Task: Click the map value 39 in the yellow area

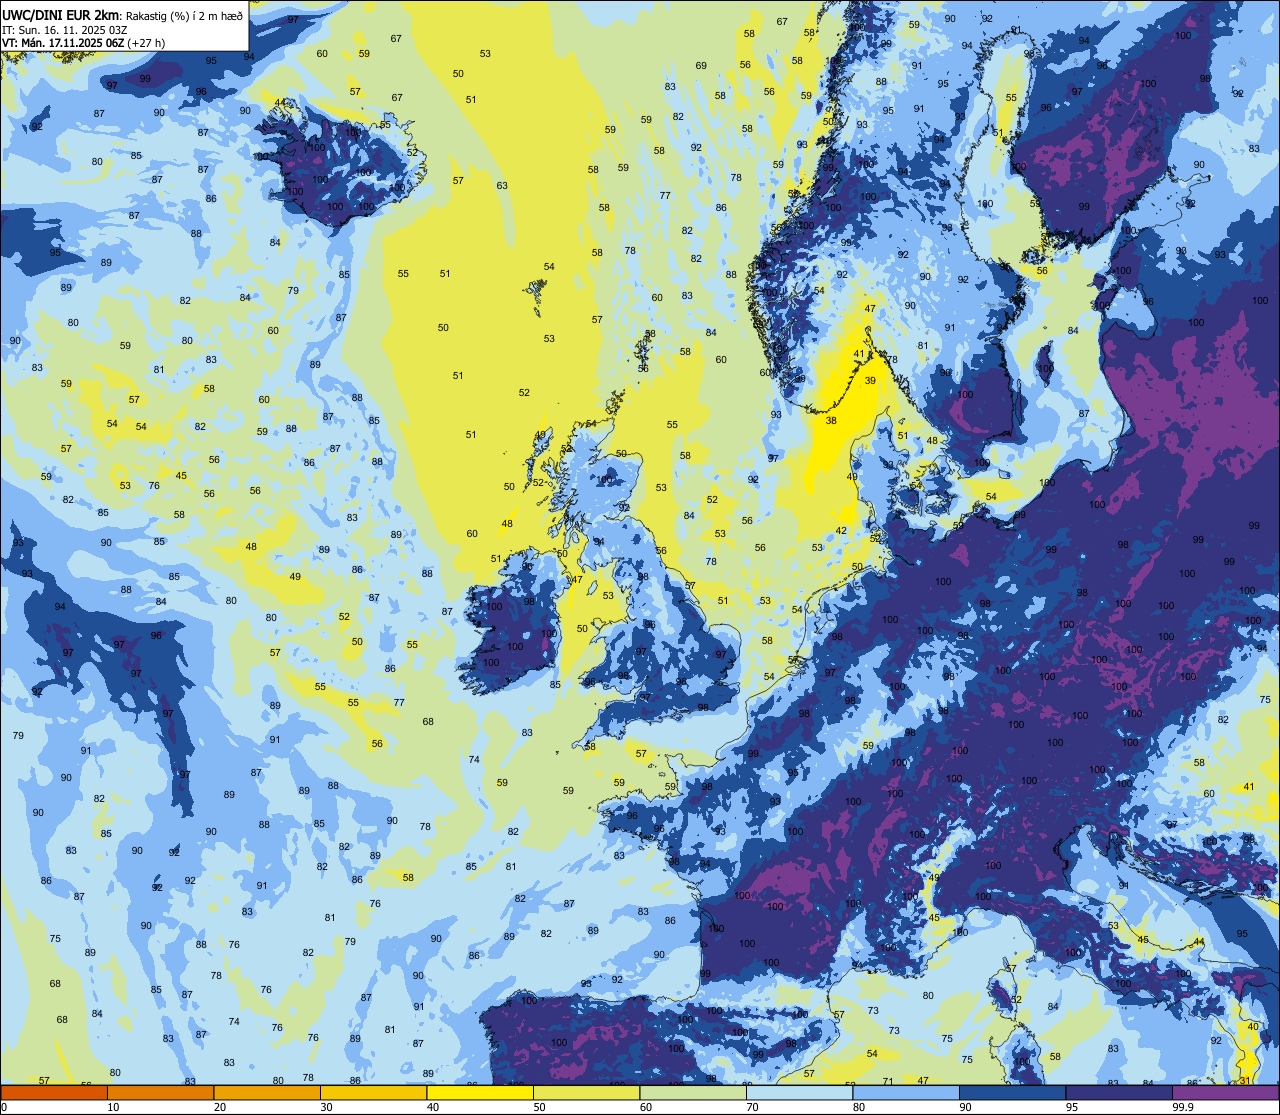Action: click(870, 380)
